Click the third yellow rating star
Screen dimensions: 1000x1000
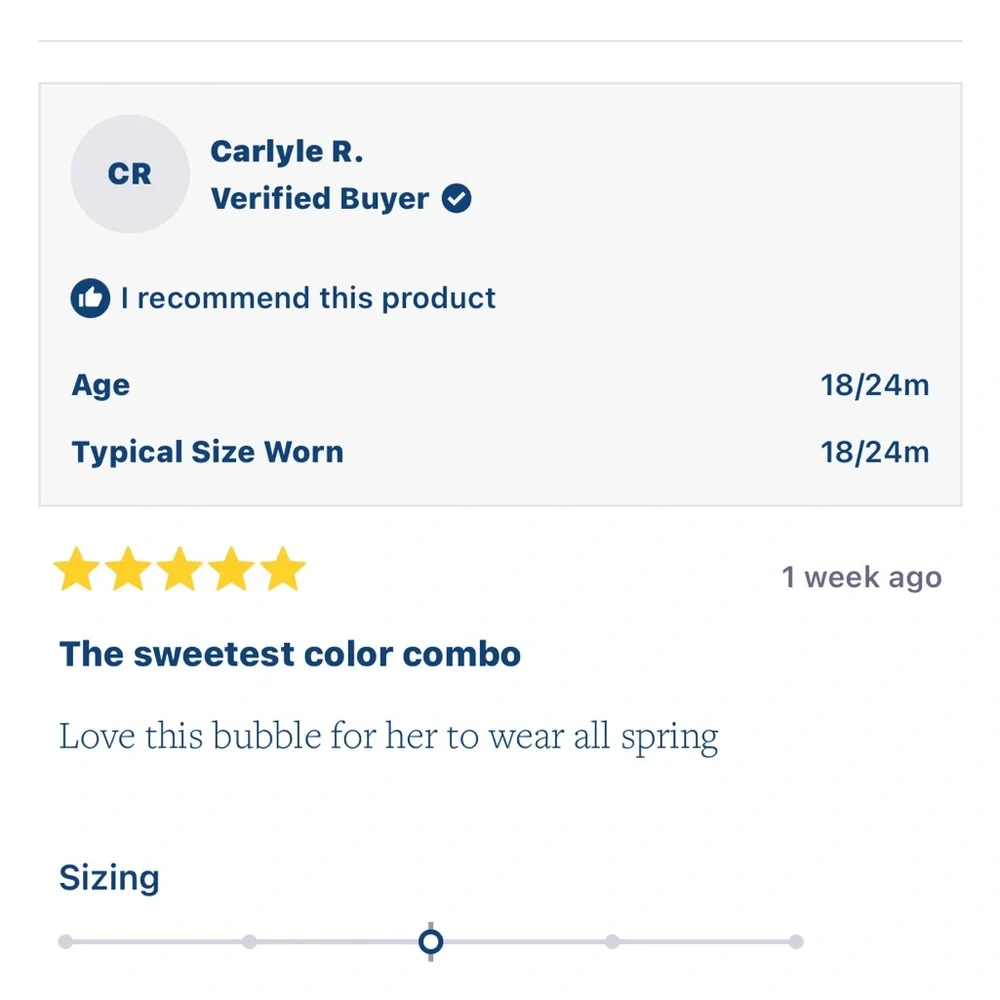coord(180,568)
